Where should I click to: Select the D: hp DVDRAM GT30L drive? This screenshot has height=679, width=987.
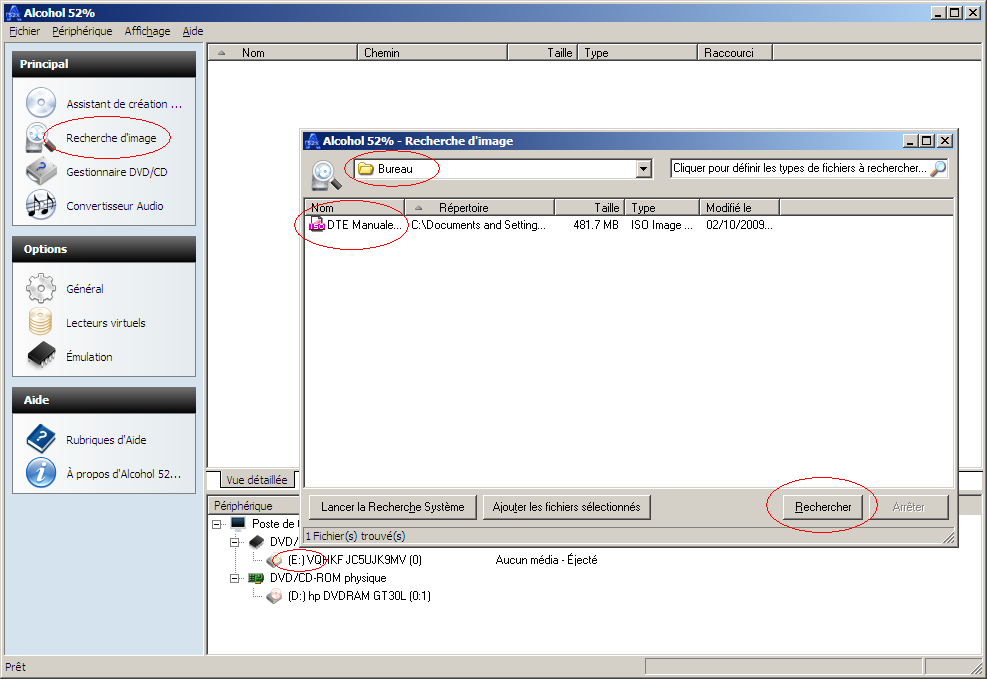[x=359, y=596]
